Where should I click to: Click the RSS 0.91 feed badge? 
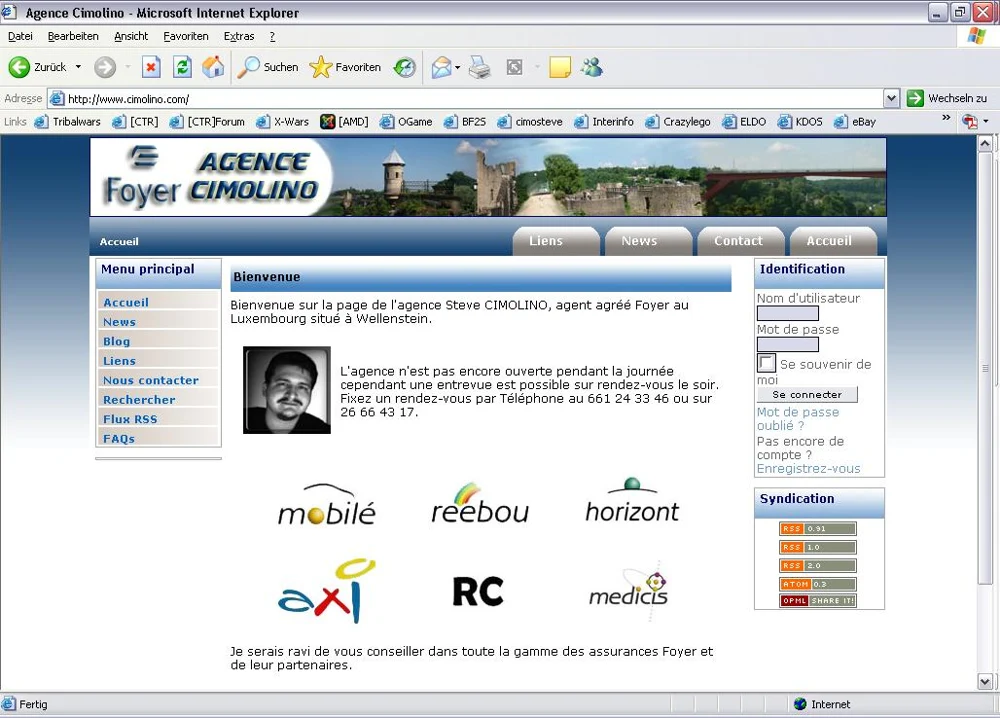tap(818, 529)
